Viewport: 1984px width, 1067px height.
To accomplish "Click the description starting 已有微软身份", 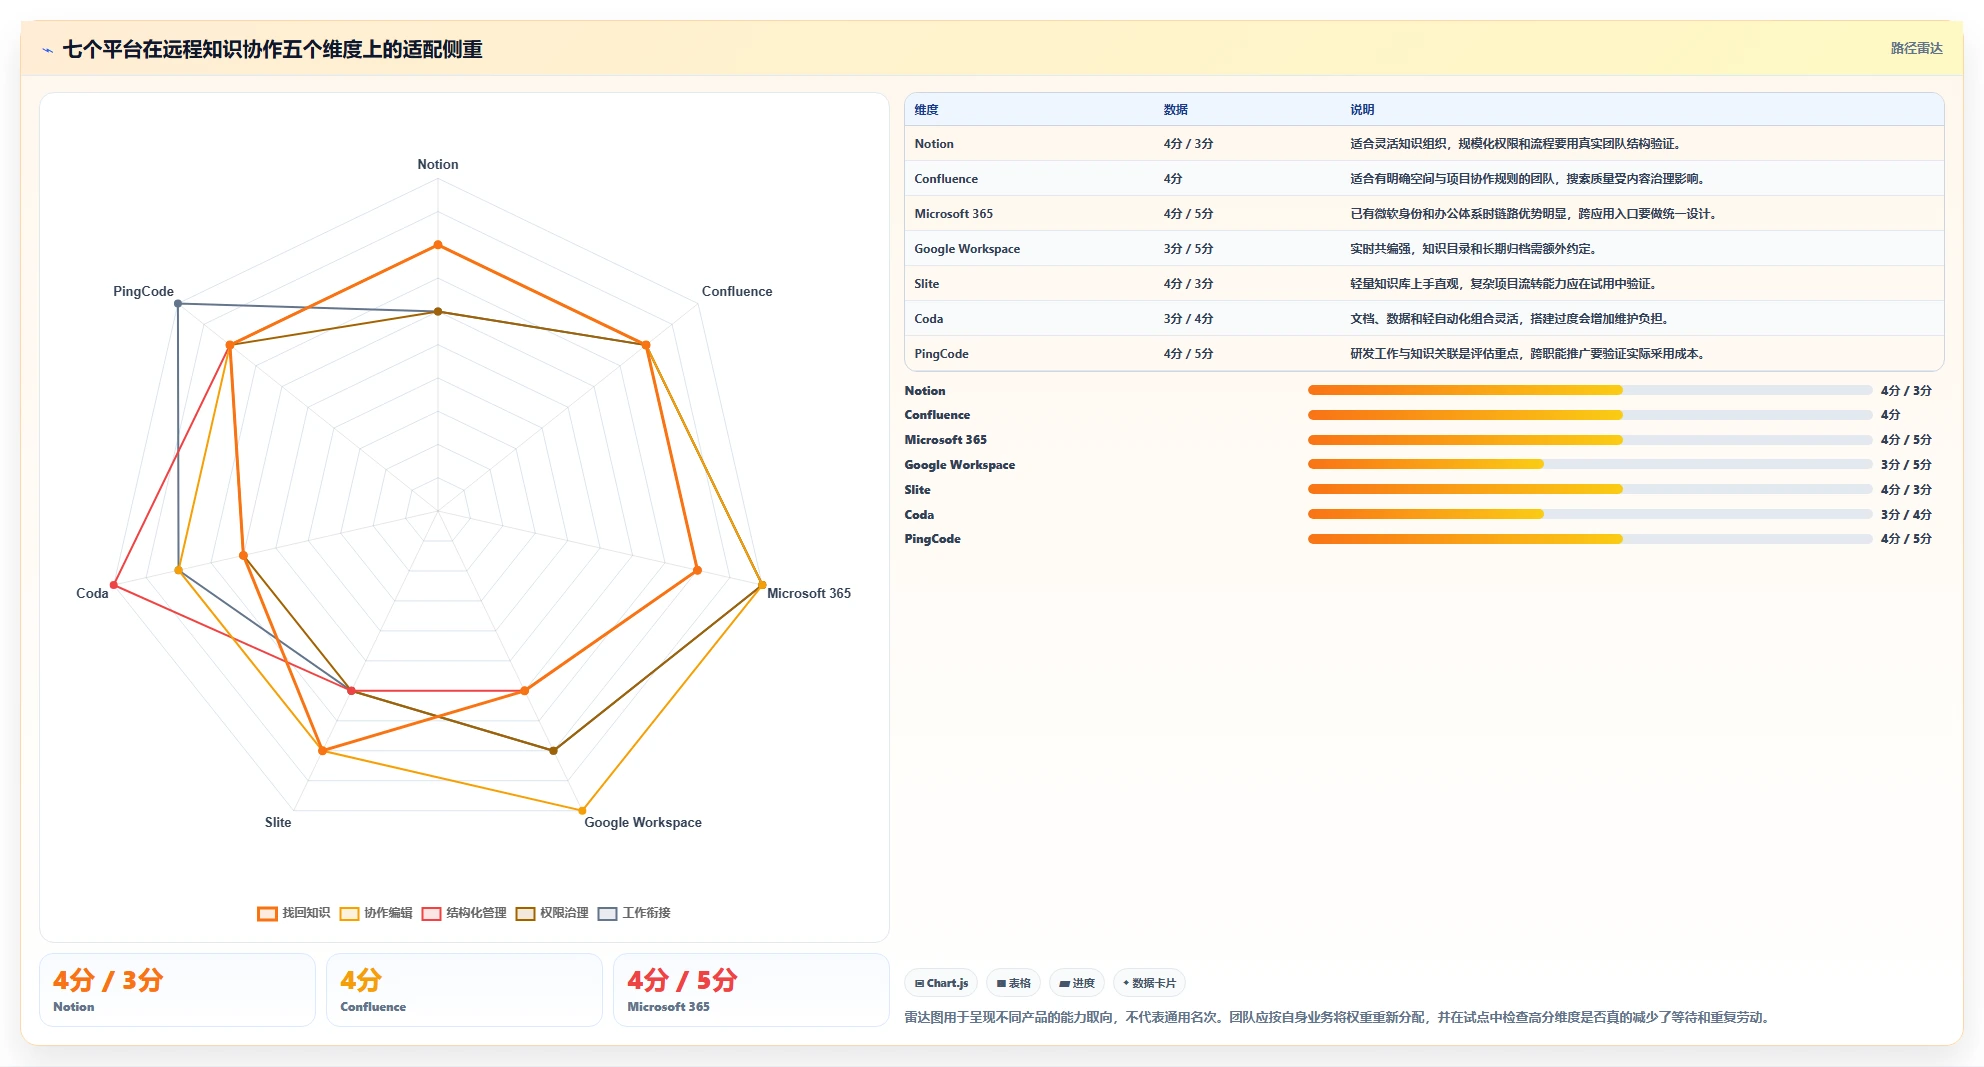I will click(x=1535, y=214).
